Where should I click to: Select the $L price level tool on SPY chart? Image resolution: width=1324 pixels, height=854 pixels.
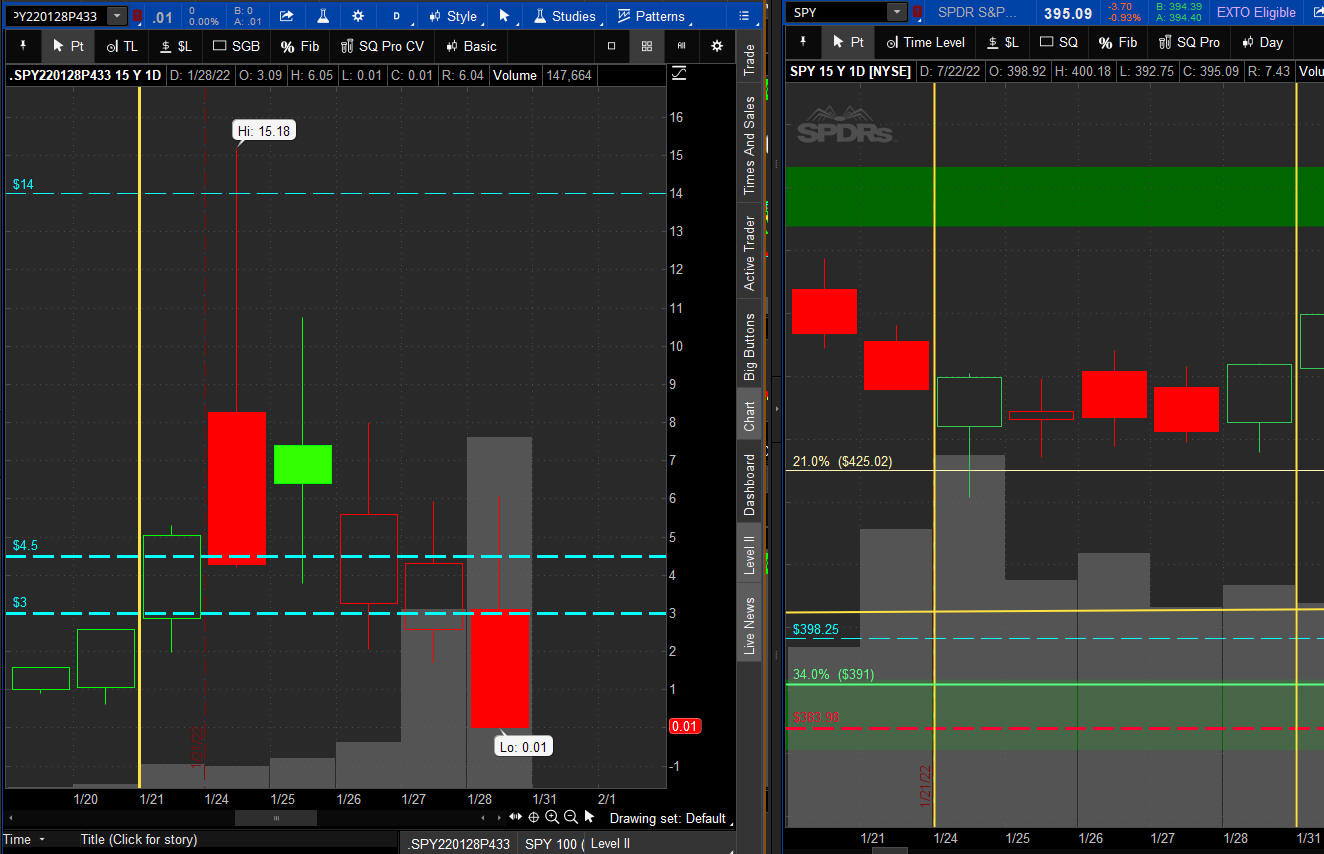point(1003,42)
